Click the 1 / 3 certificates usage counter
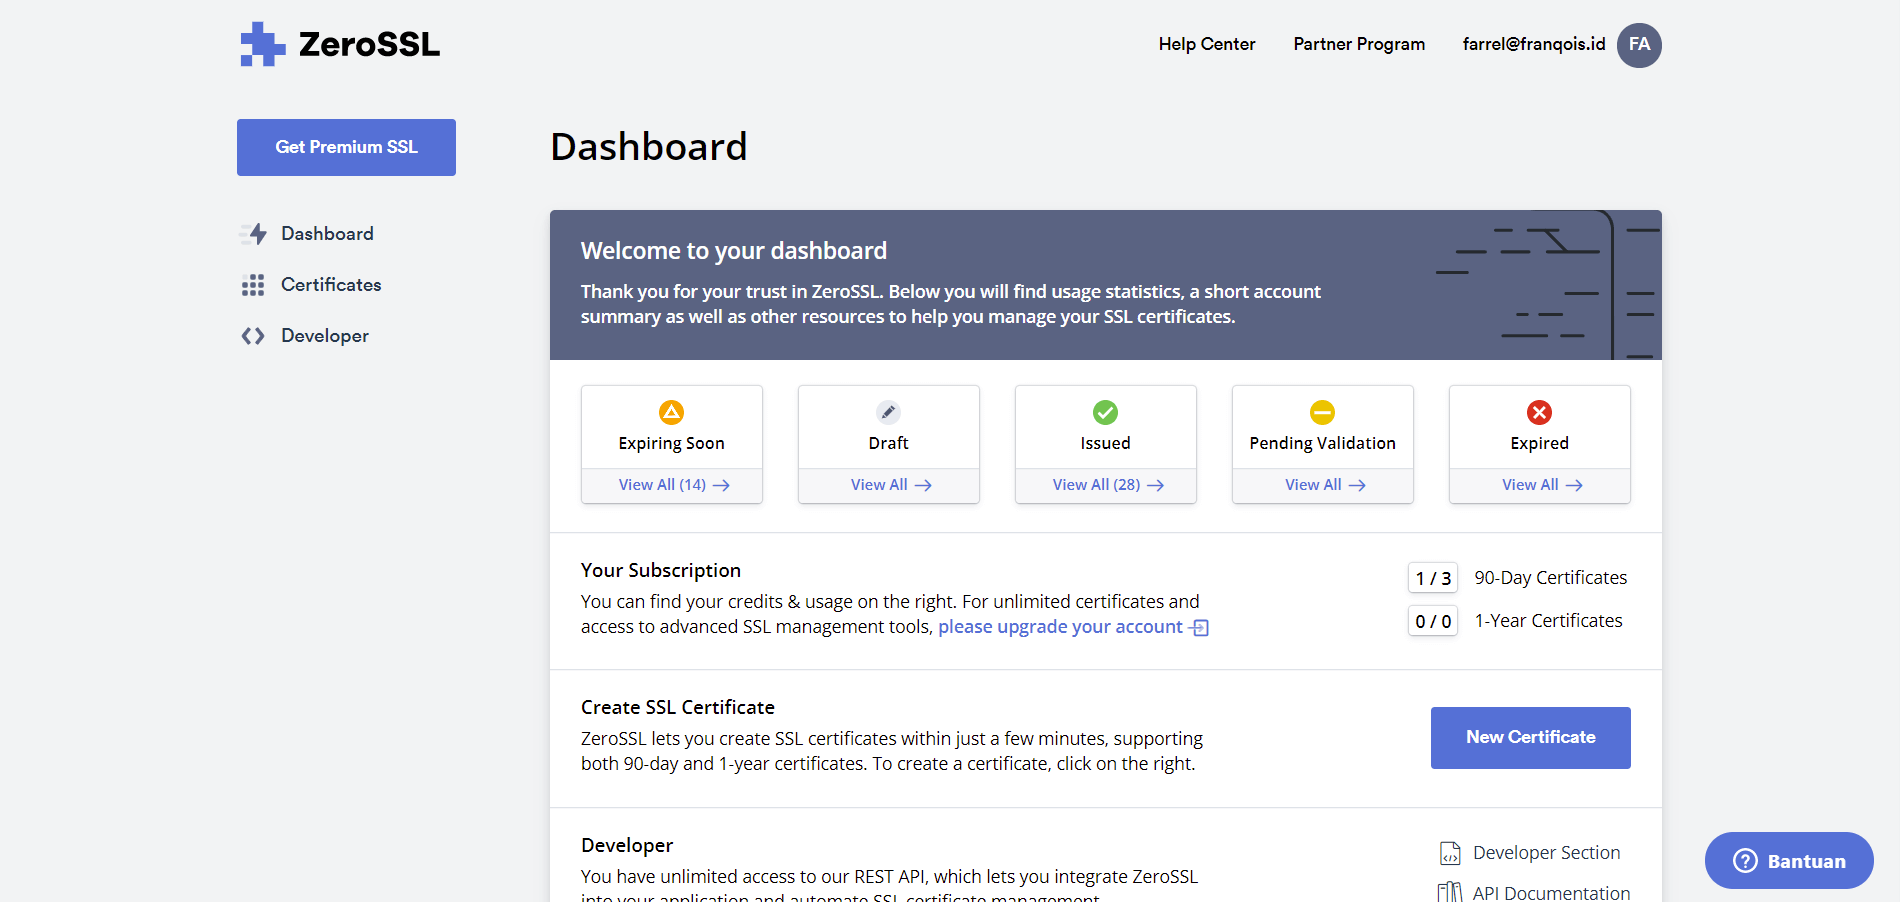The height and width of the screenshot is (902, 1900). [x=1433, y=578]
